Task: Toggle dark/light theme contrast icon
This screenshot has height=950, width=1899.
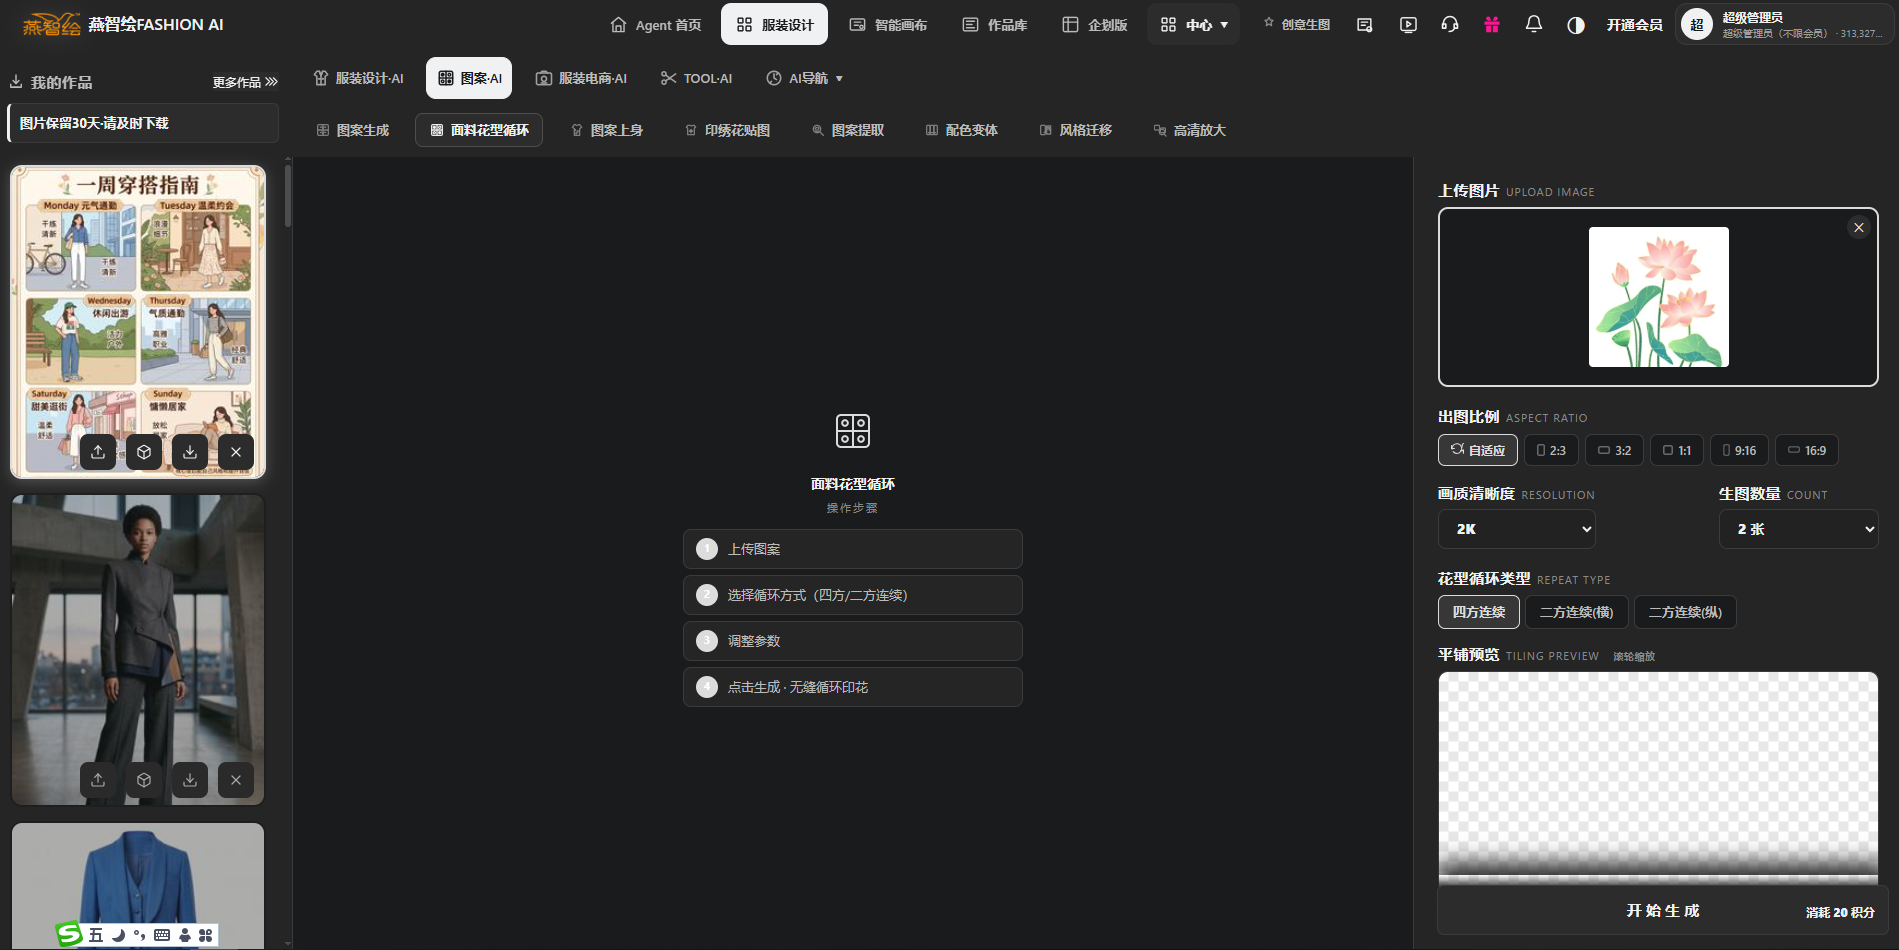Action: pos(1576,25)
